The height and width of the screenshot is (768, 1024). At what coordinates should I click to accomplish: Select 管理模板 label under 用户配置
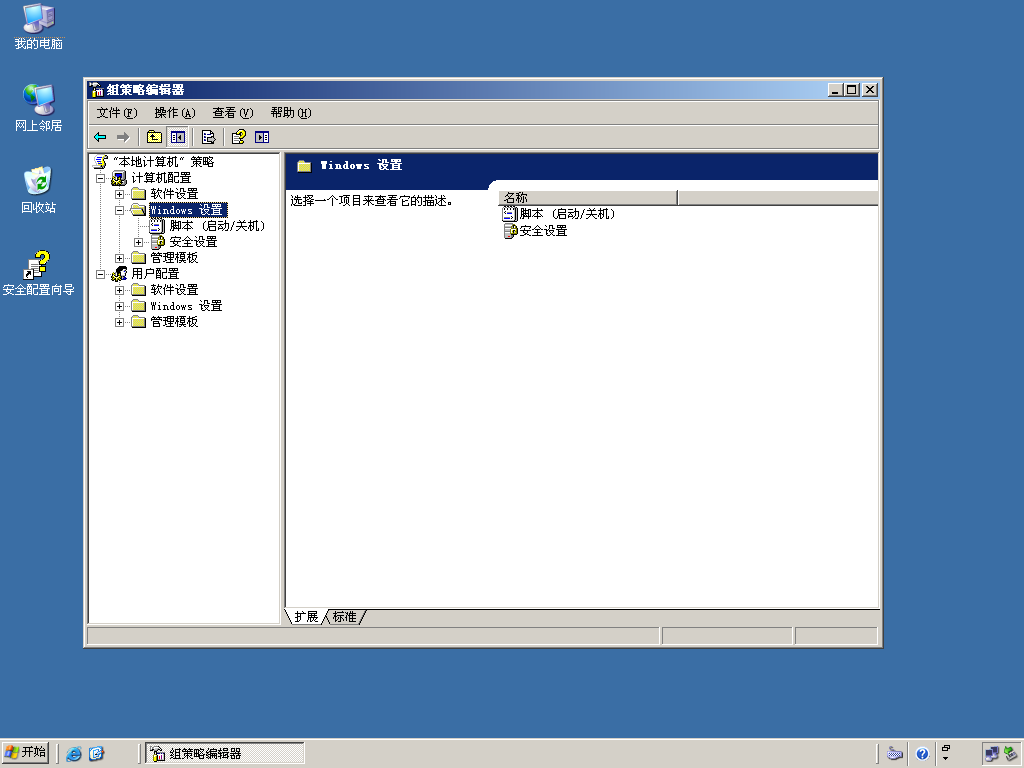pos(174,322)
